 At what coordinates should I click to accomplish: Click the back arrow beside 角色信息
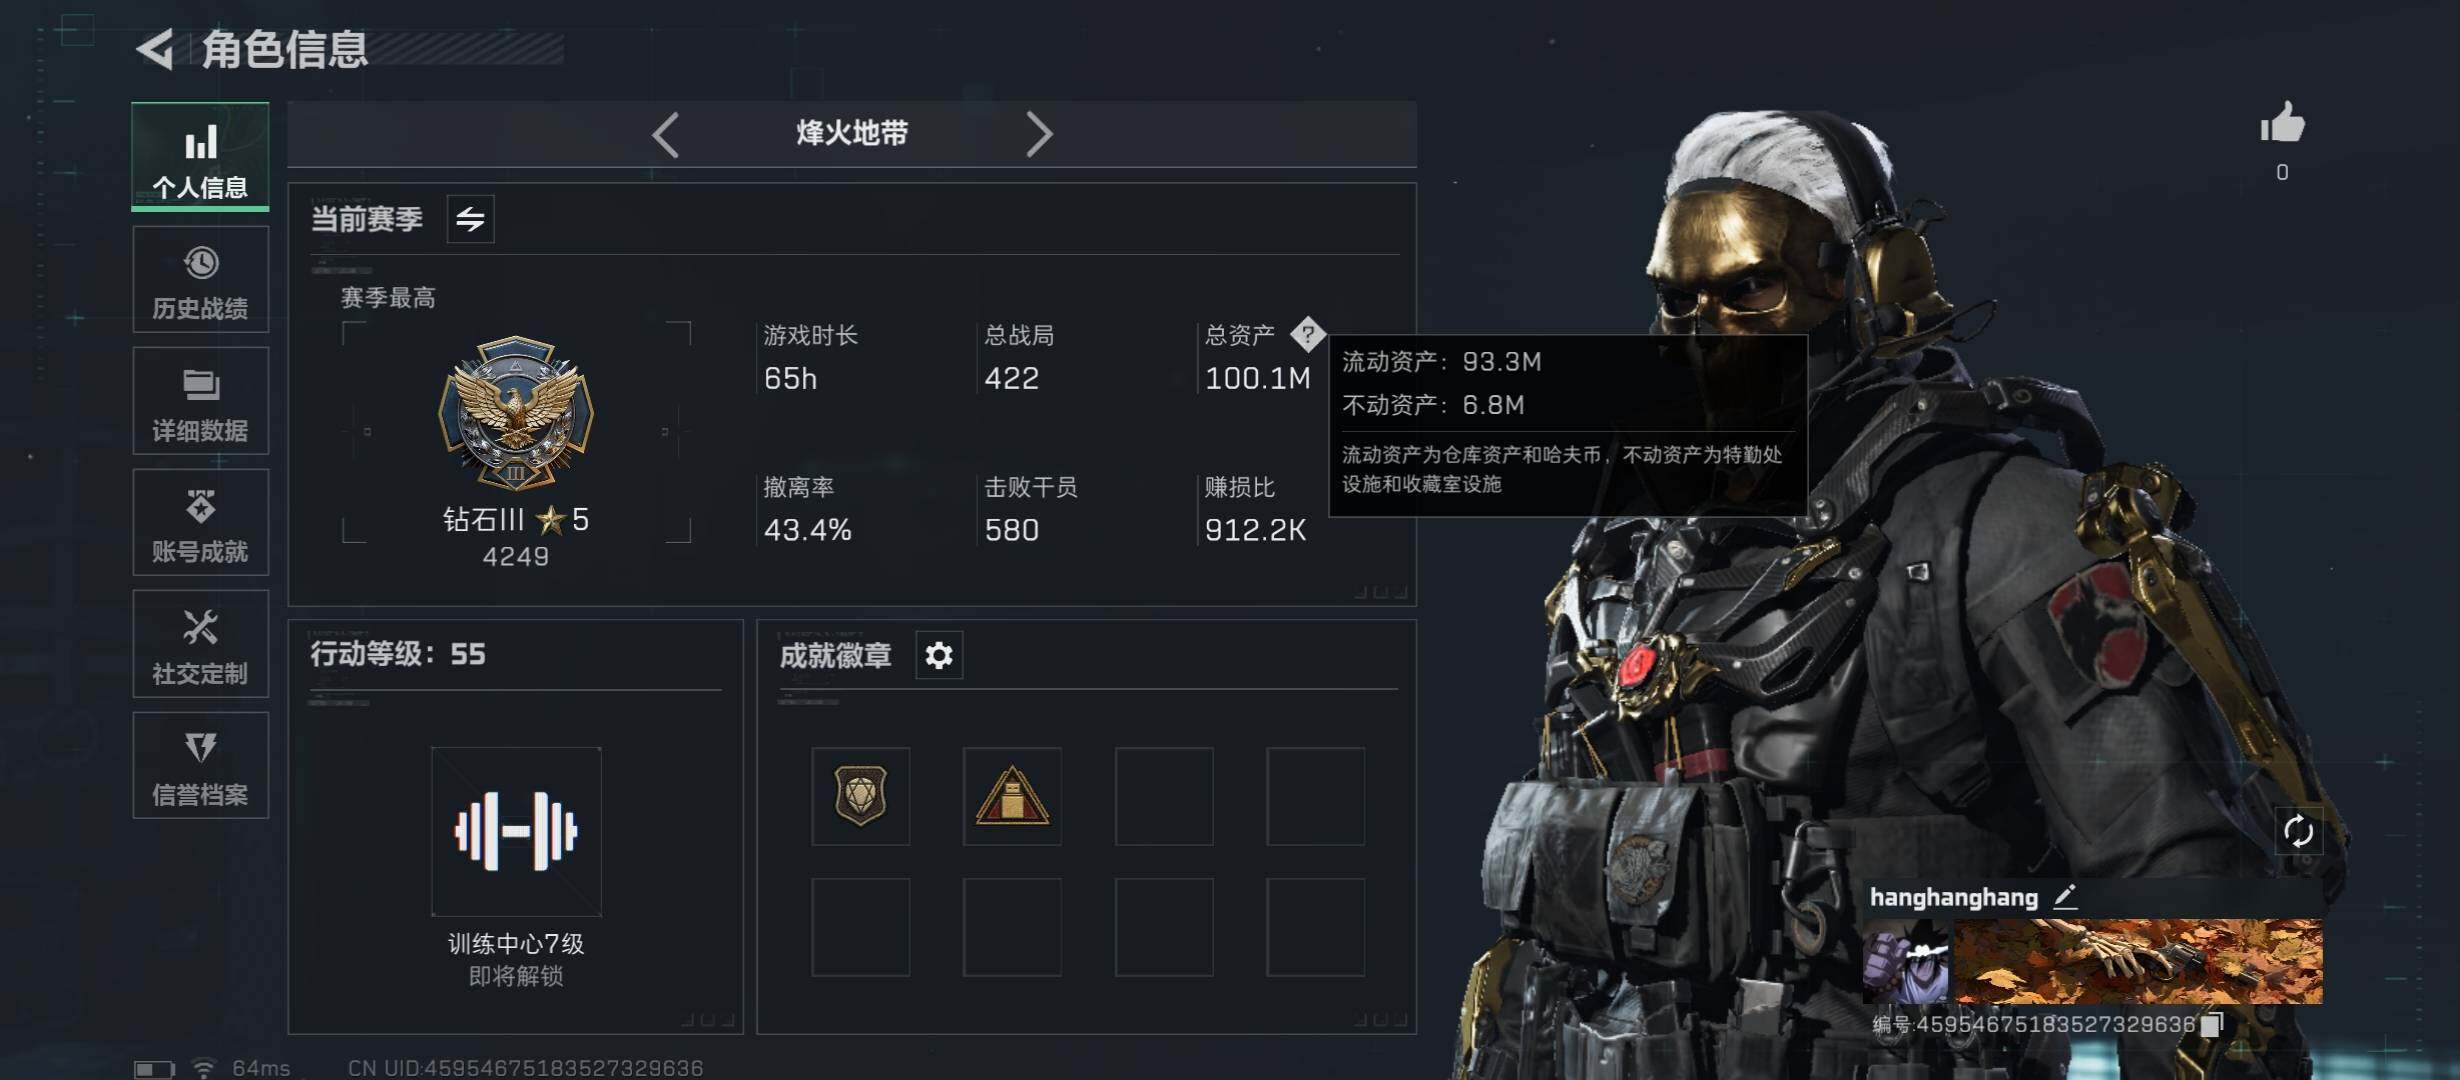[155, 49]
